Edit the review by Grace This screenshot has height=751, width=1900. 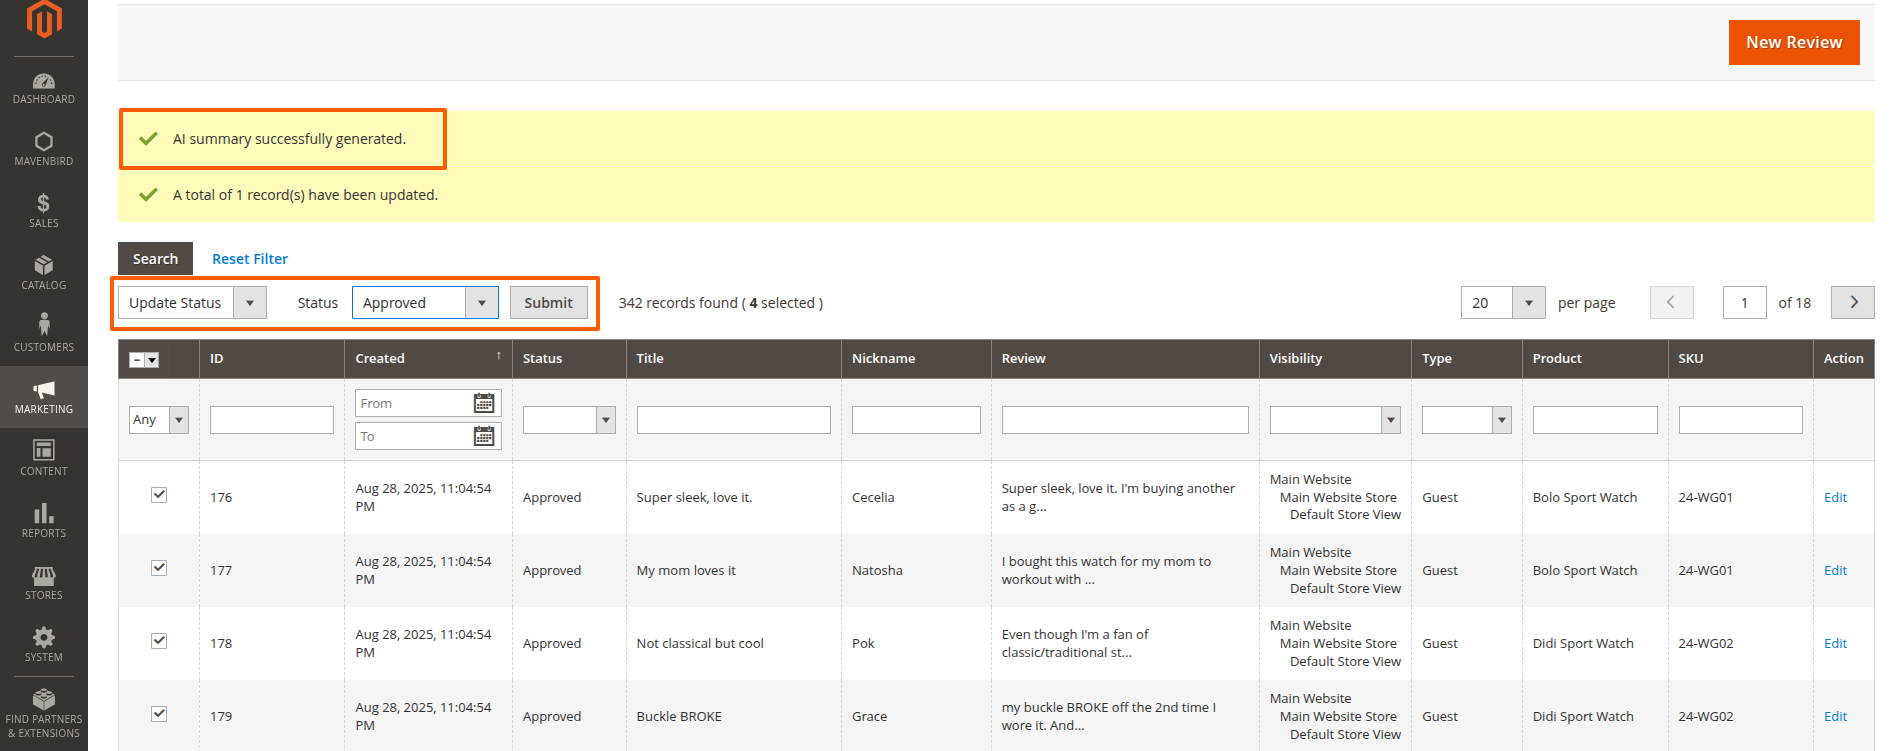point(1835,716)
